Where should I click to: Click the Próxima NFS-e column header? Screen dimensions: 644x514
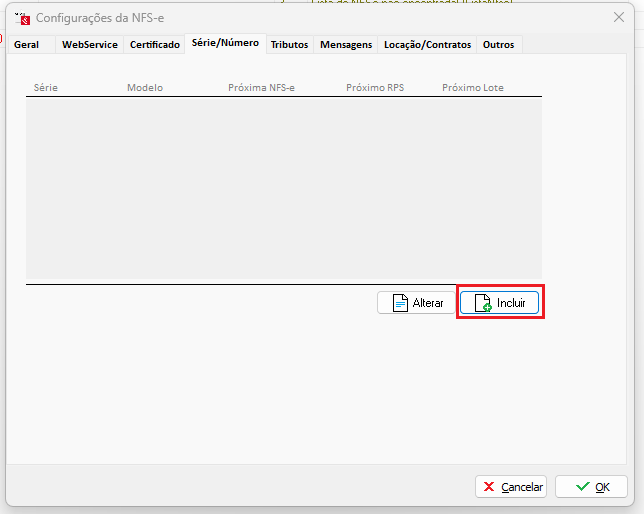(262, 88)
